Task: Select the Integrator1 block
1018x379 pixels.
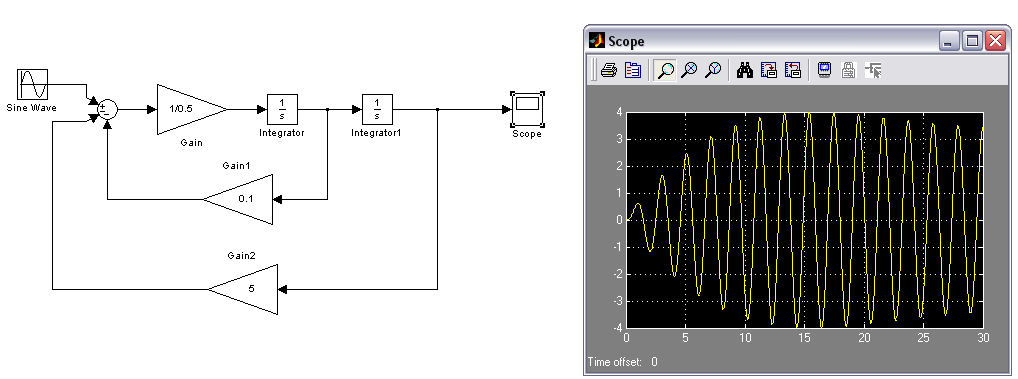Action: pyautogui.click(x=377, y=110)
